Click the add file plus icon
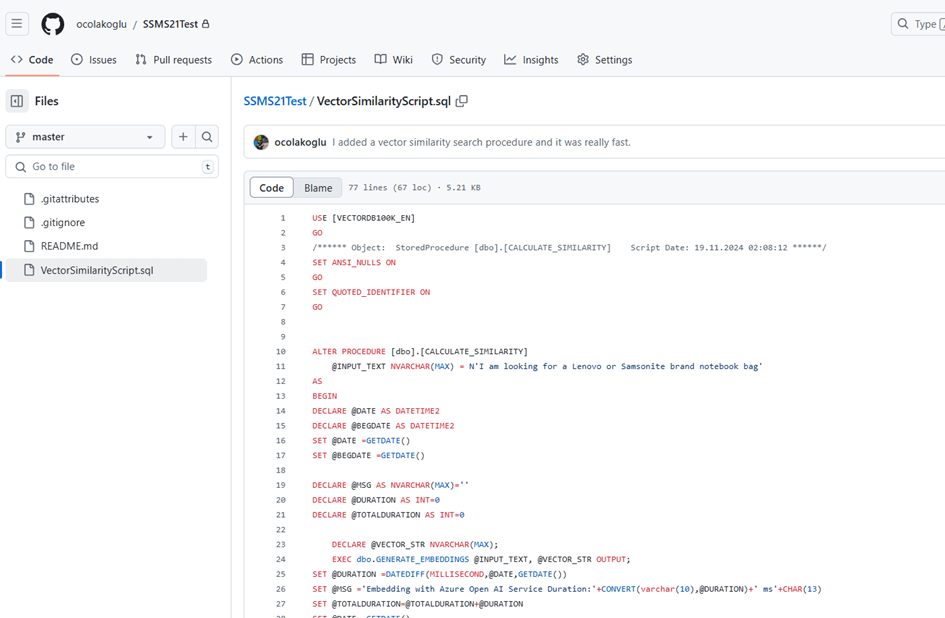 pyautogui.click(x=183, y=137)
